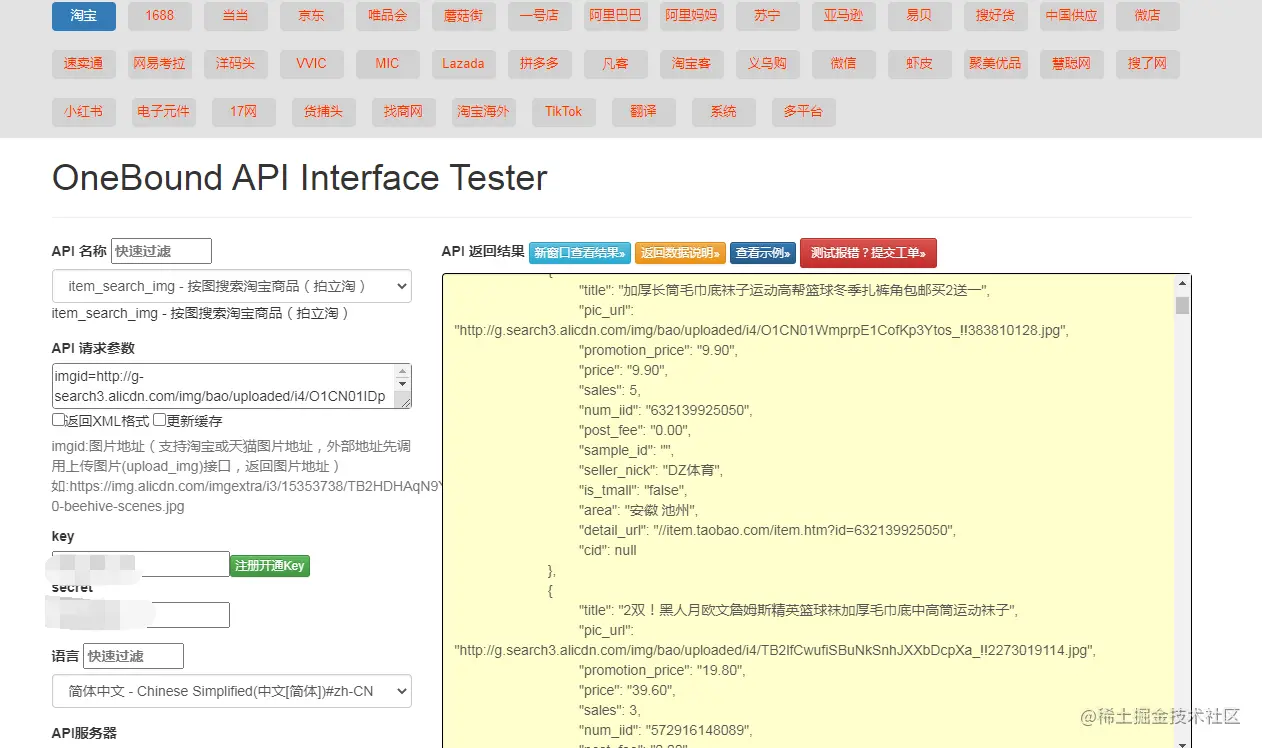Select the 义乌购 platform button
The height and width of the screenshot is (748, 1262).
767,64
